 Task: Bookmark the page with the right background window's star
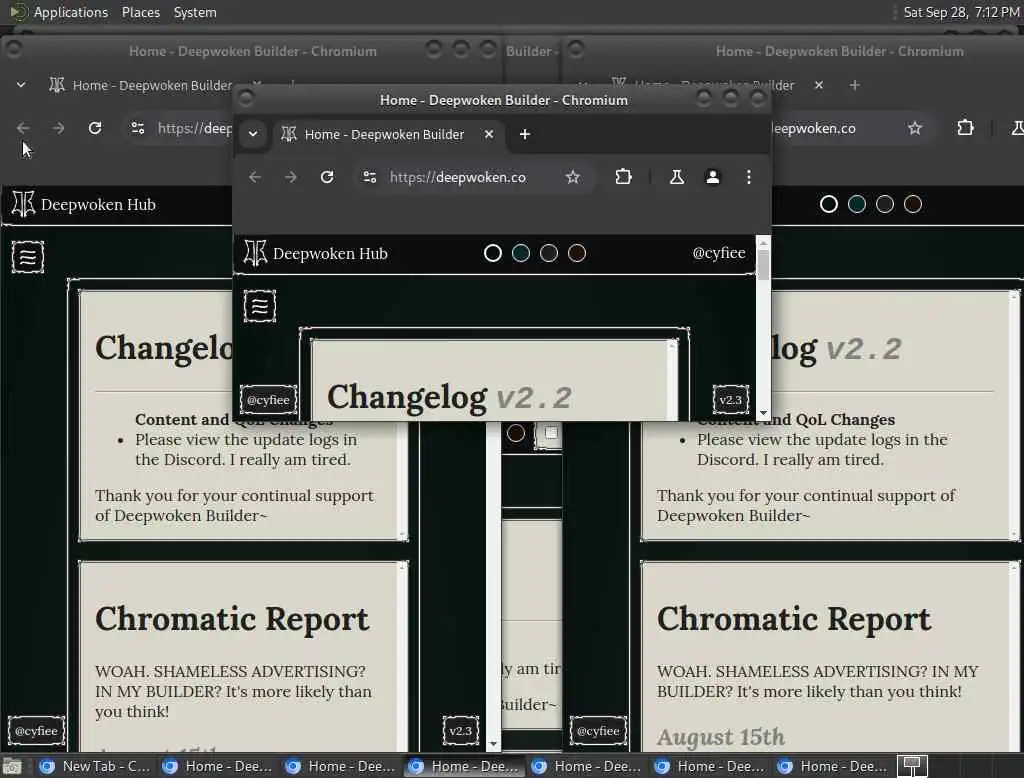click(914, 128)
